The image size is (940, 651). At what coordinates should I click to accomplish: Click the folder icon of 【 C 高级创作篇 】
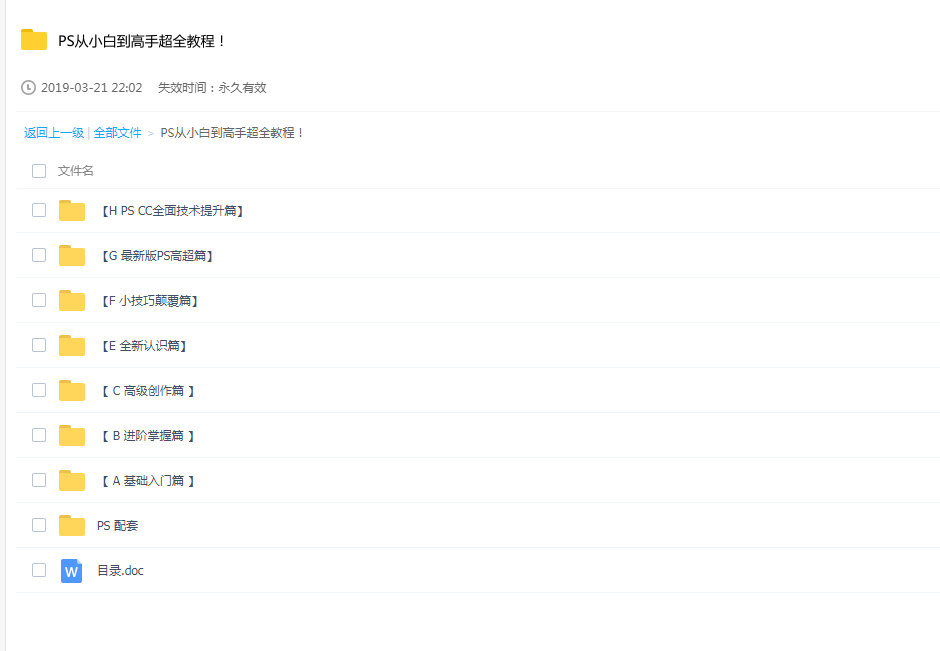pos(72,390)
